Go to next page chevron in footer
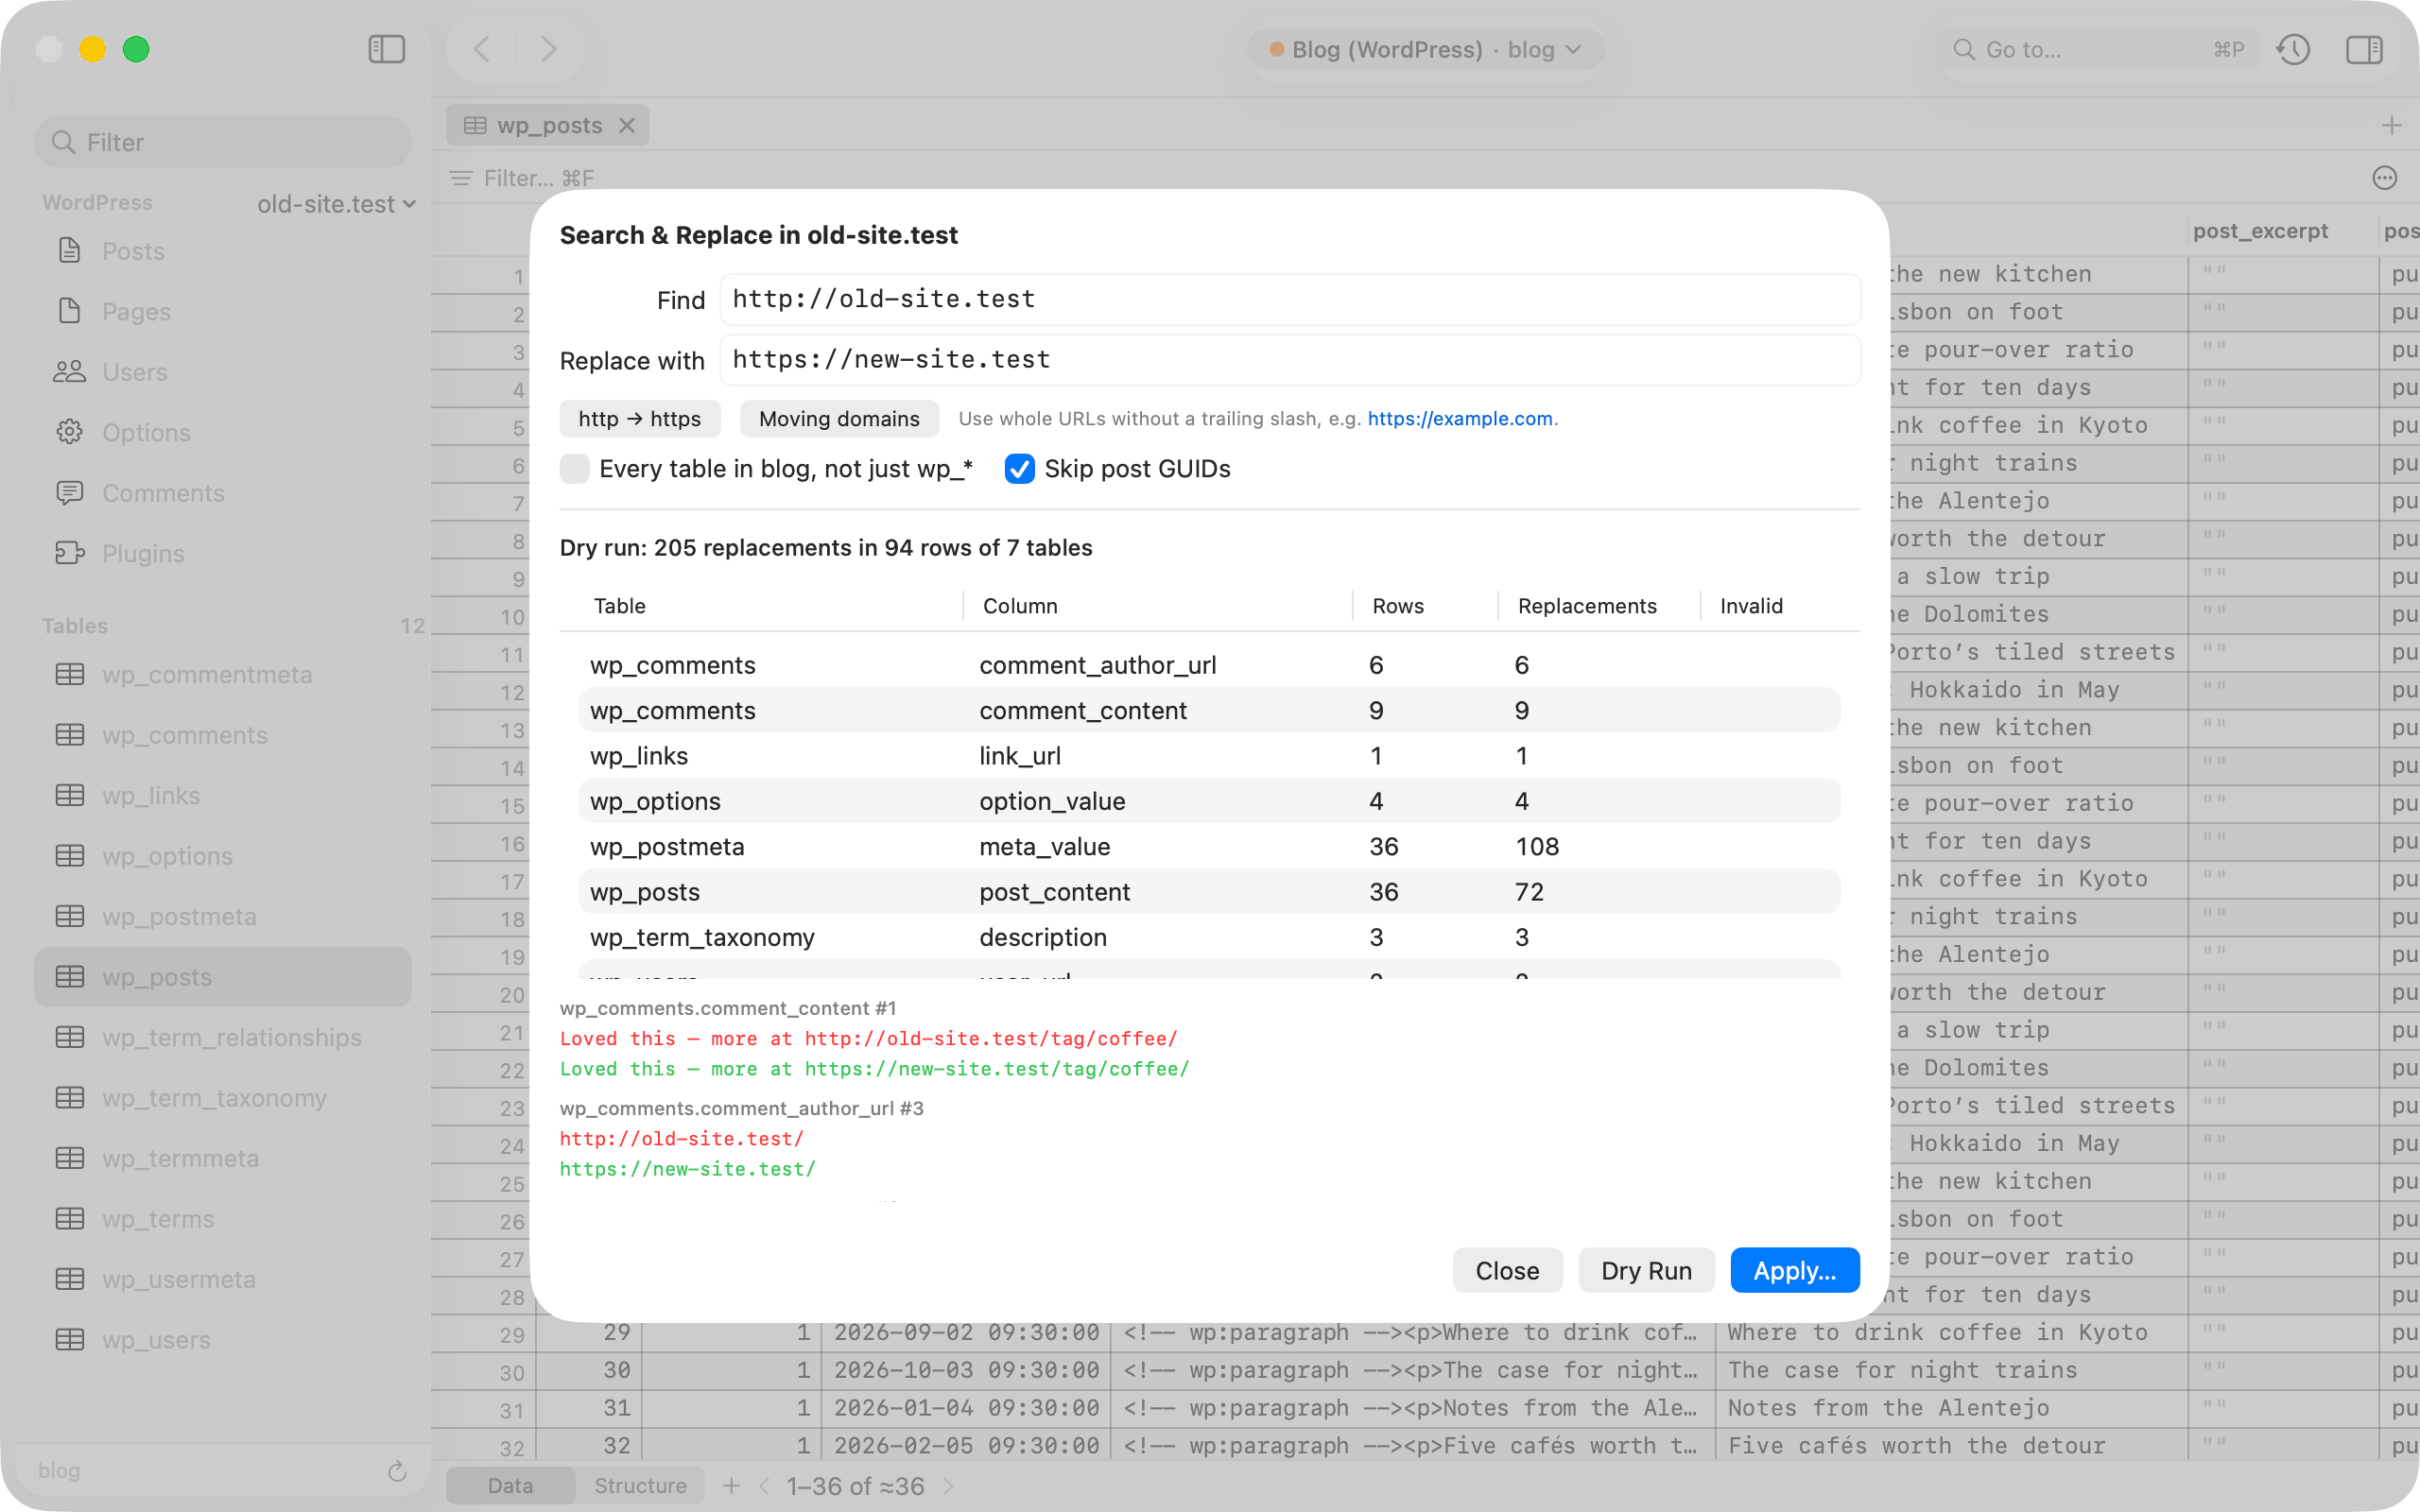The image size is (2420, 1512). 948,1486
